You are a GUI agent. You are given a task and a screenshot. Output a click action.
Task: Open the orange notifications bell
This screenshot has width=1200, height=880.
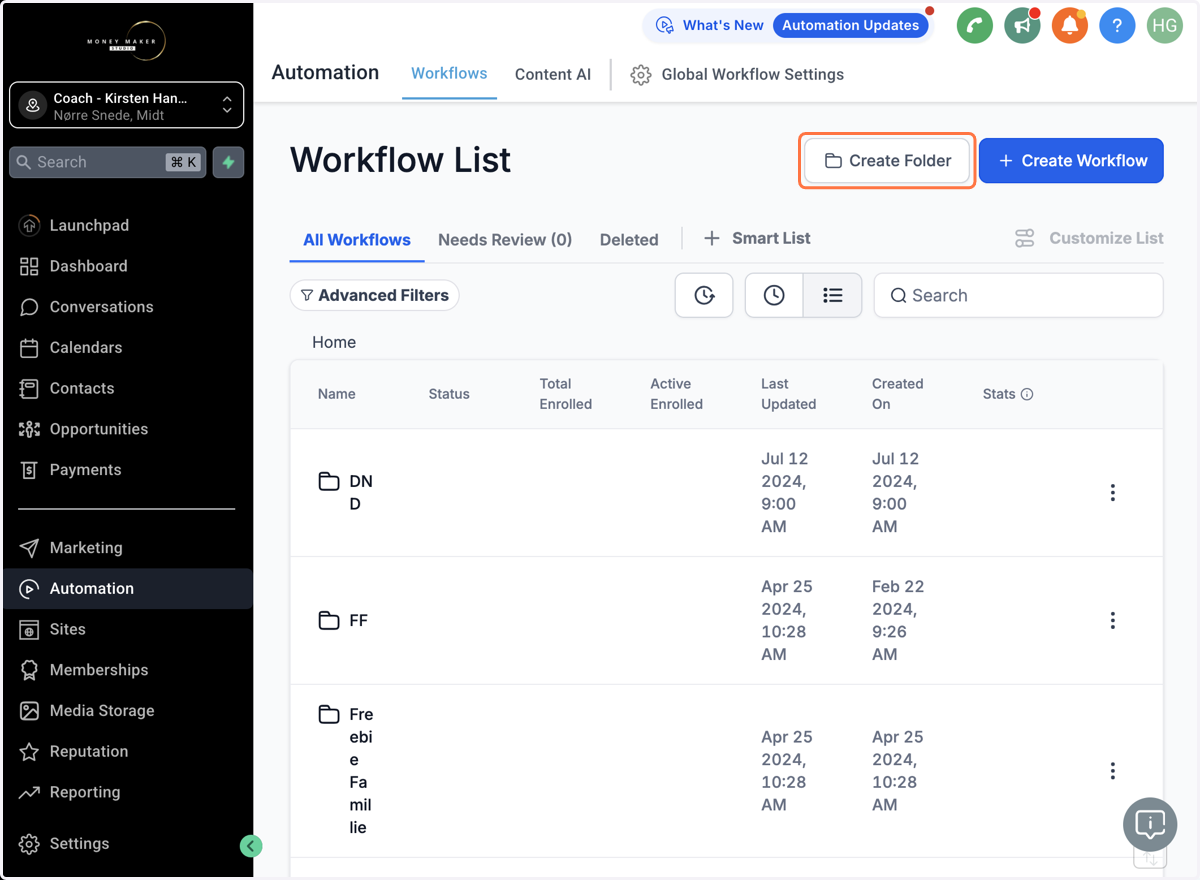pyautogui.click(x=1069, y=26)
